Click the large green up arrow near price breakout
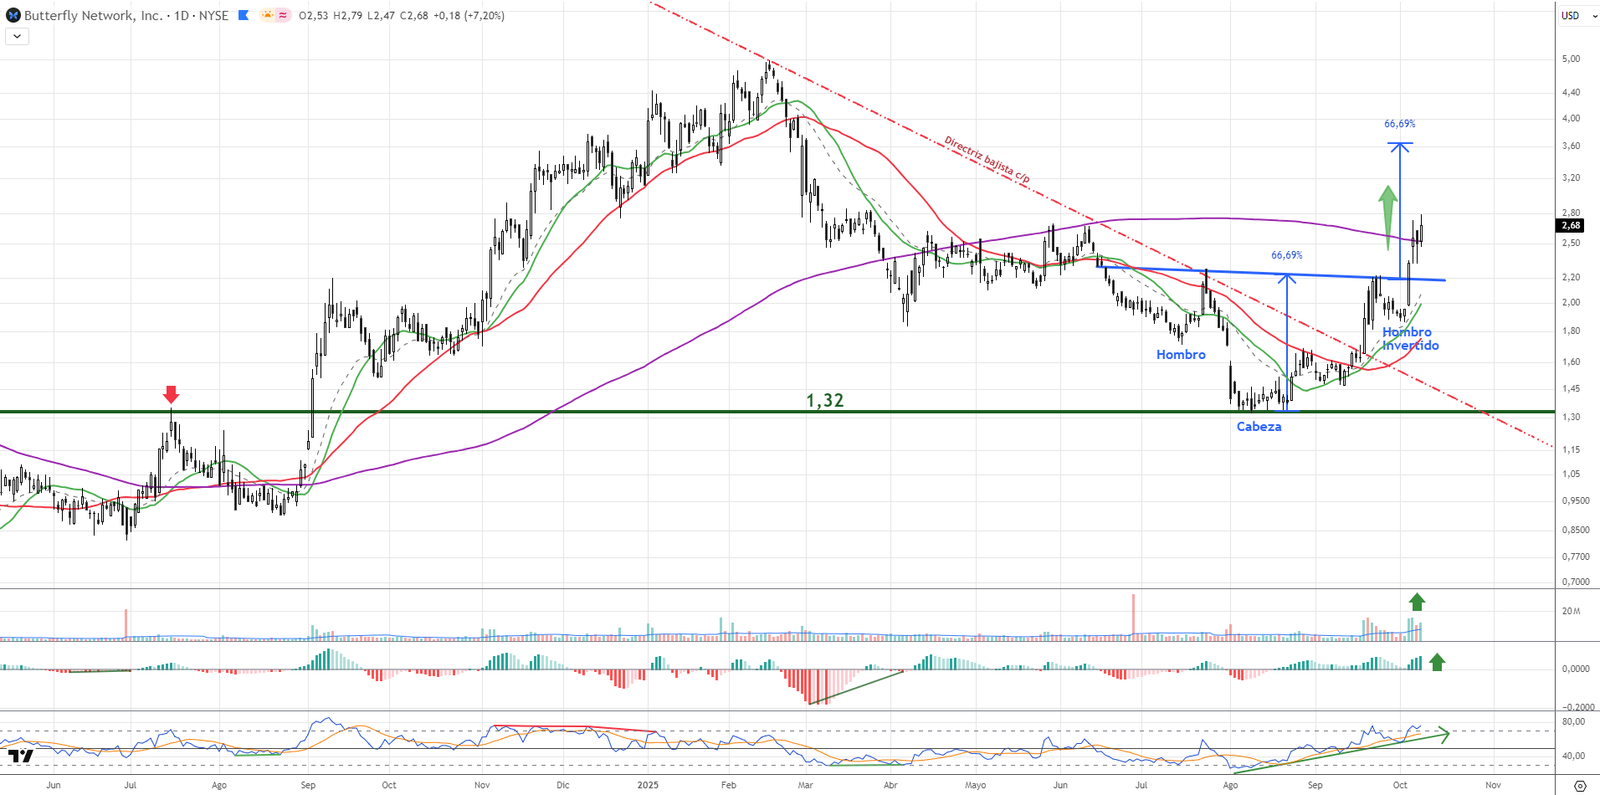This screenshot has width=1600, height=795. click(x=1387, y=210)
